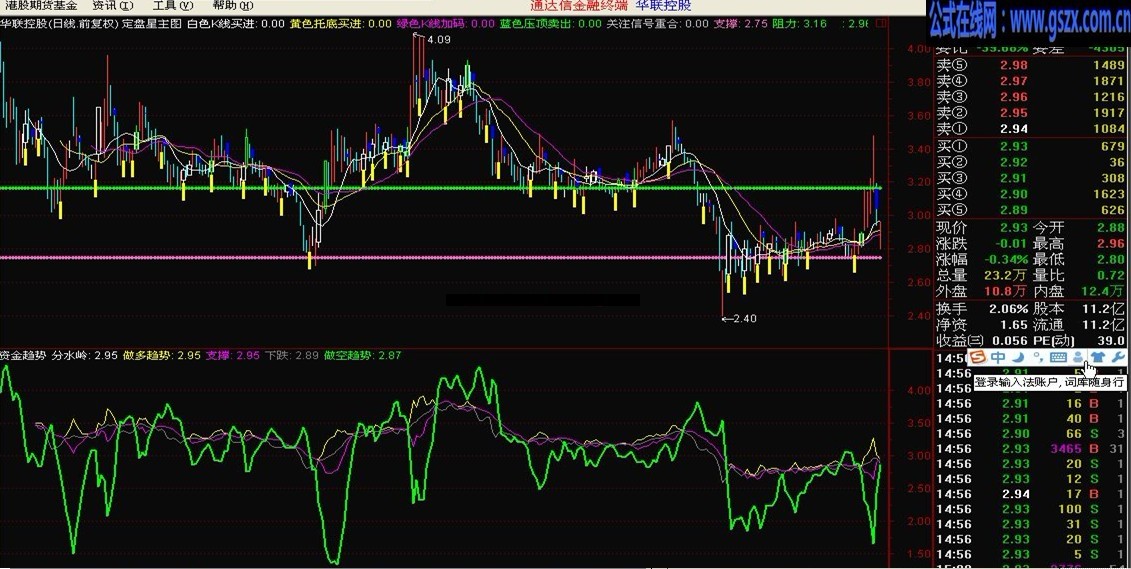Click the 外盘 10.8万 value
Viewport: 1131px width, 569px height.
[x=1007, y=291]
